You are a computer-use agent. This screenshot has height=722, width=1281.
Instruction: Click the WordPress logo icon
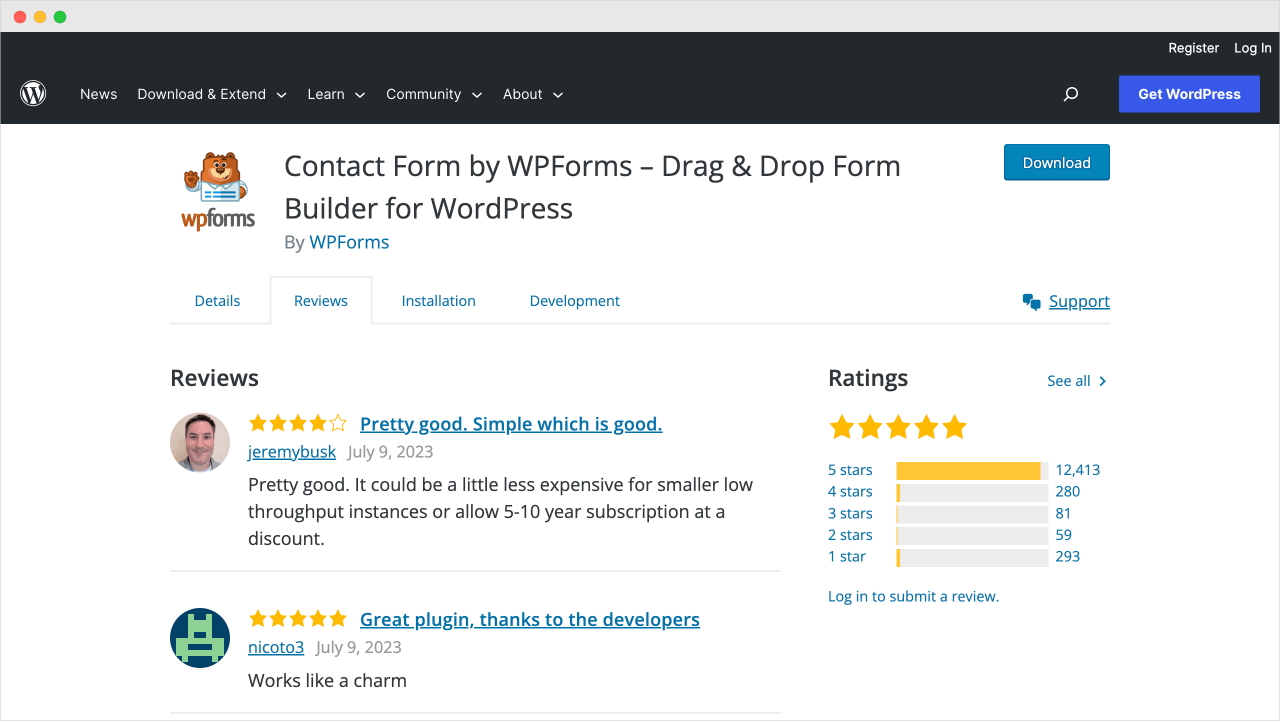[x=33, y=94]
